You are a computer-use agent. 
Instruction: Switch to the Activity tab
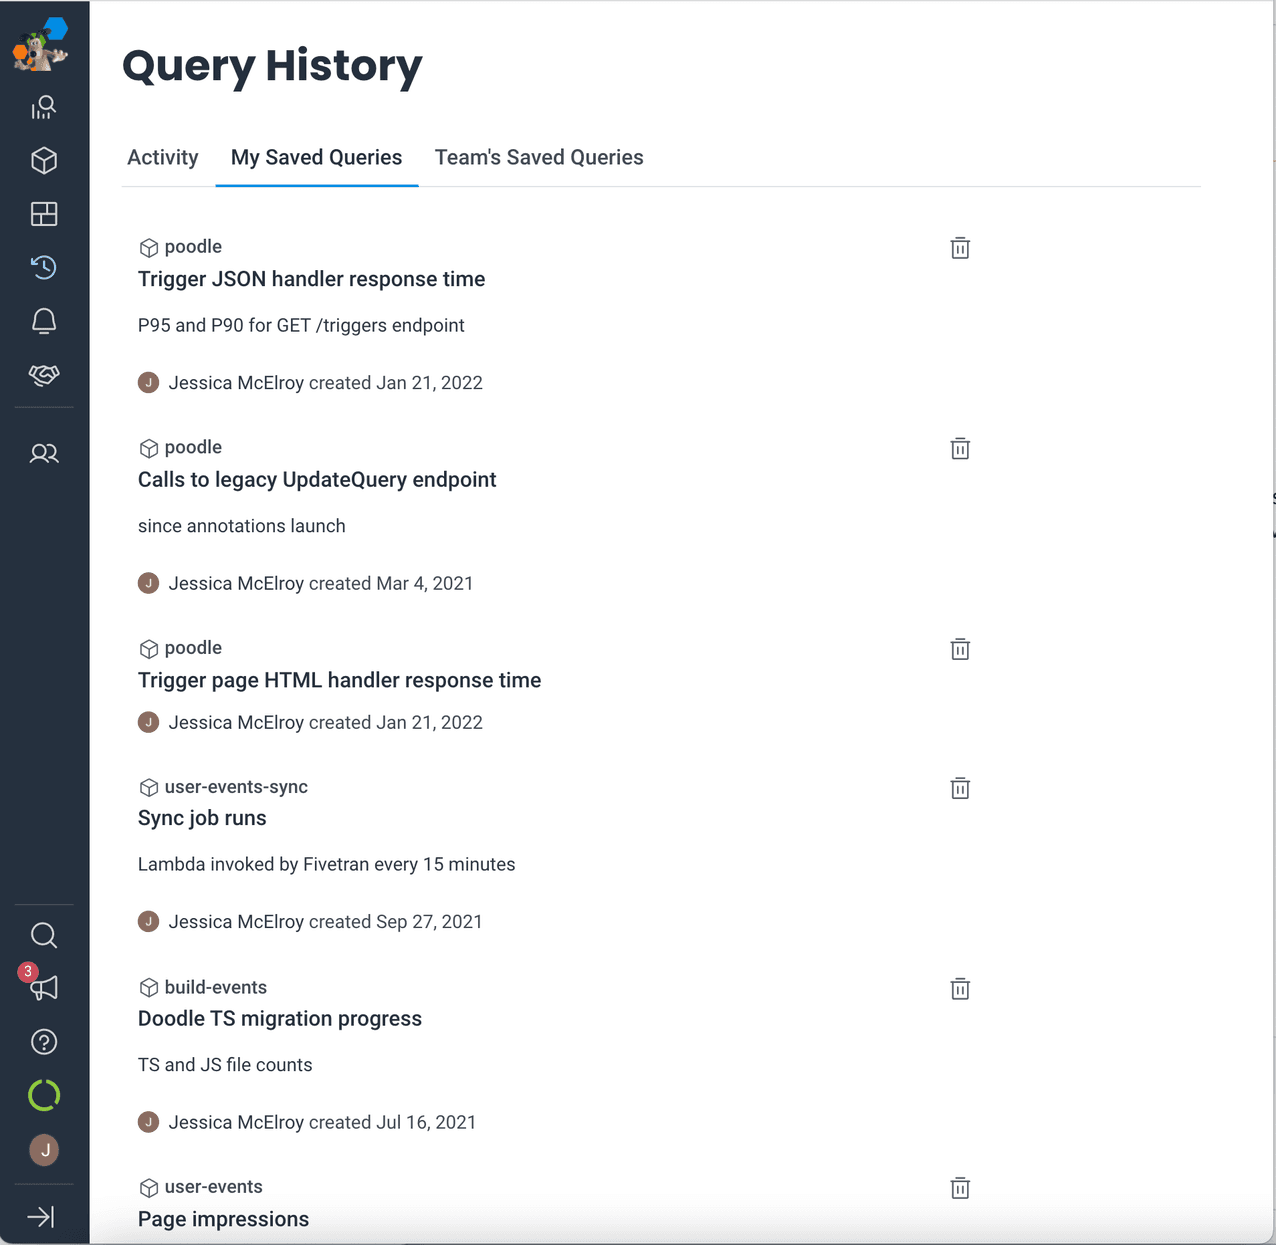point(163,158)
